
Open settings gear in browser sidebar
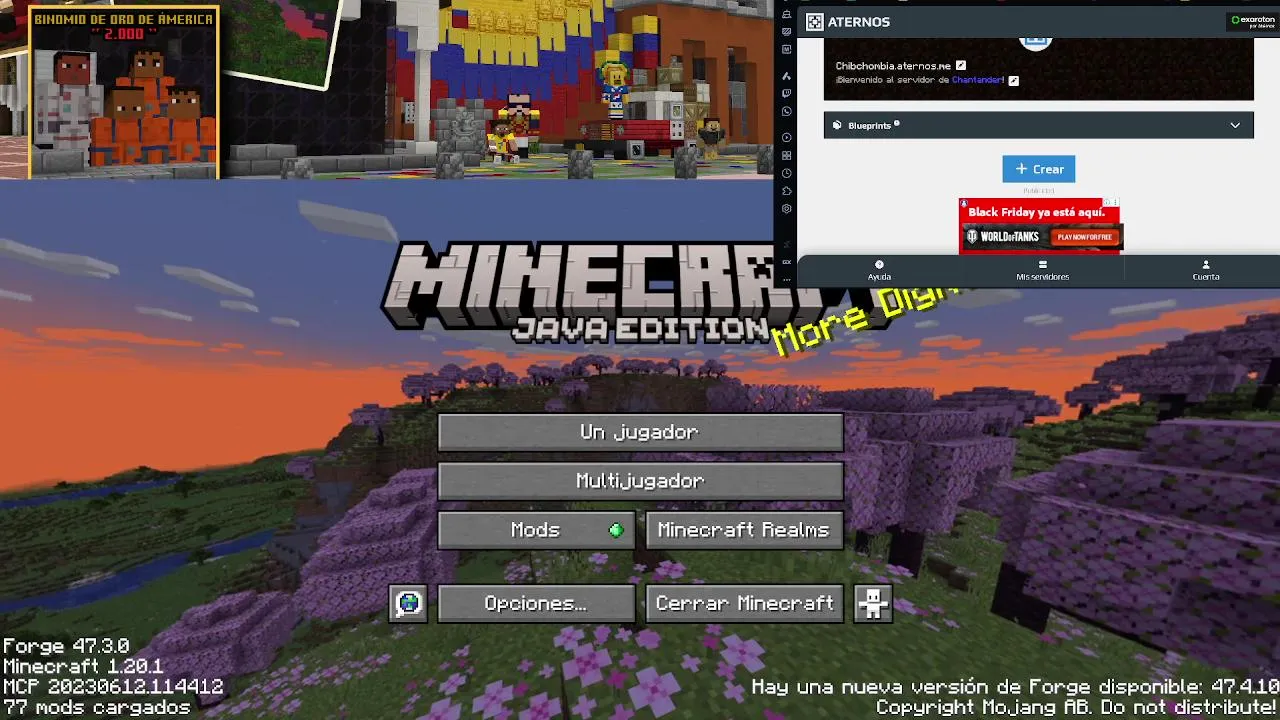[x=787, y=209]
